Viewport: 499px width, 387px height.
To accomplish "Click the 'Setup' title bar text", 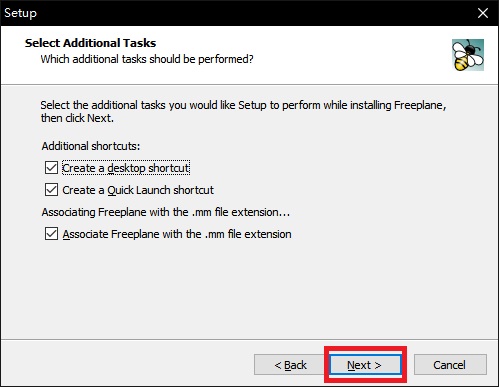I will tap(20, 13).
